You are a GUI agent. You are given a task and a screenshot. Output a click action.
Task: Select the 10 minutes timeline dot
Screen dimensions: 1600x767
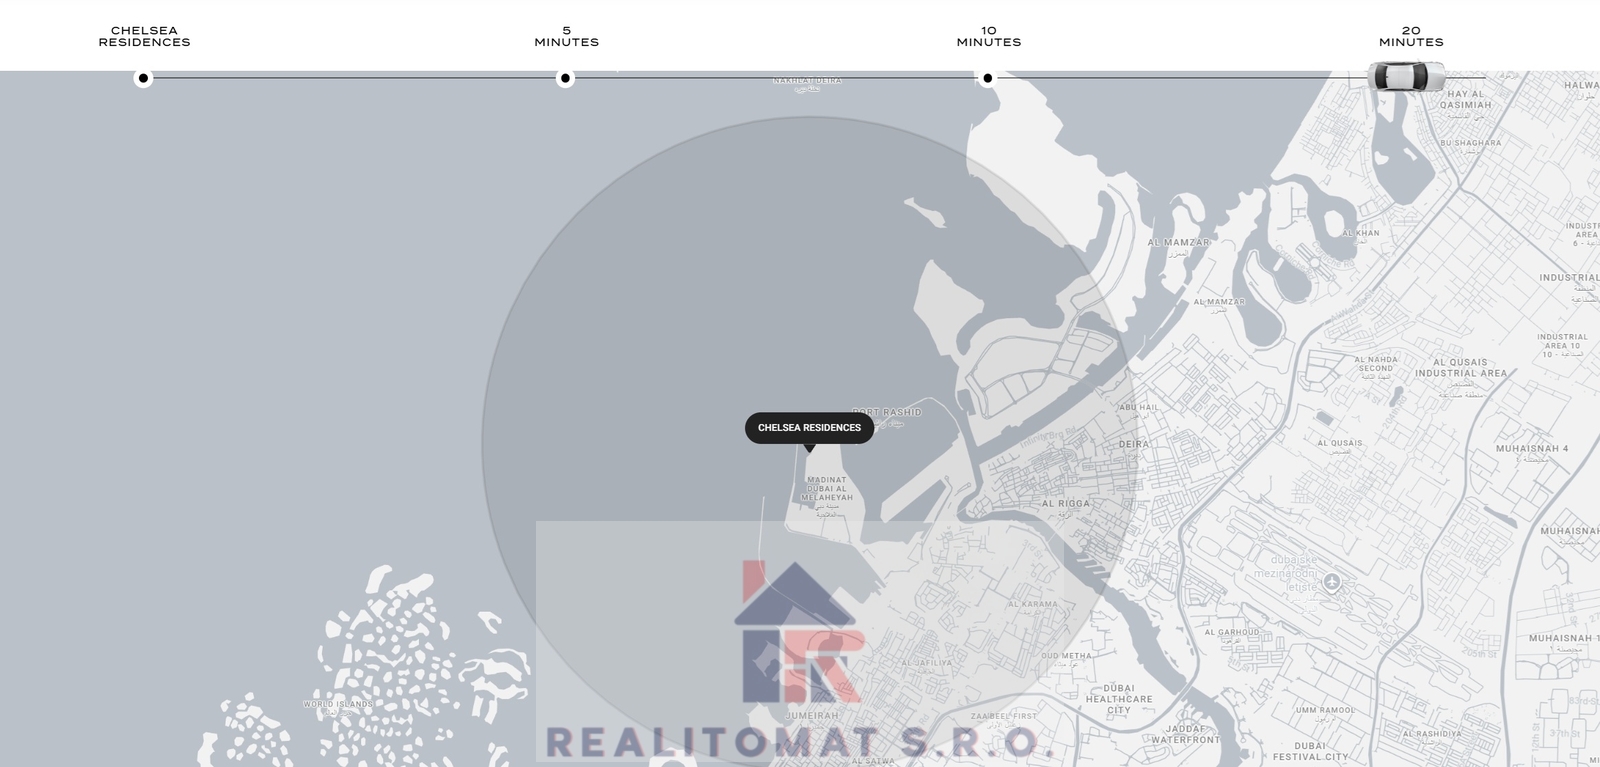click(988, 78)
